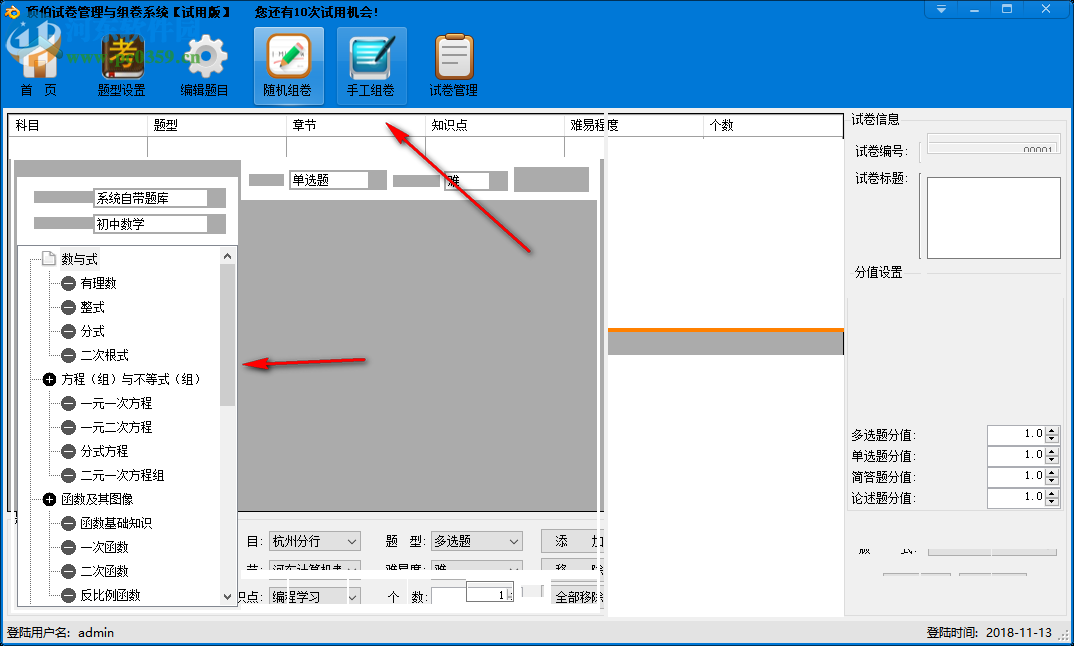Select the 整式 tree item

click(x=92, y=307)
